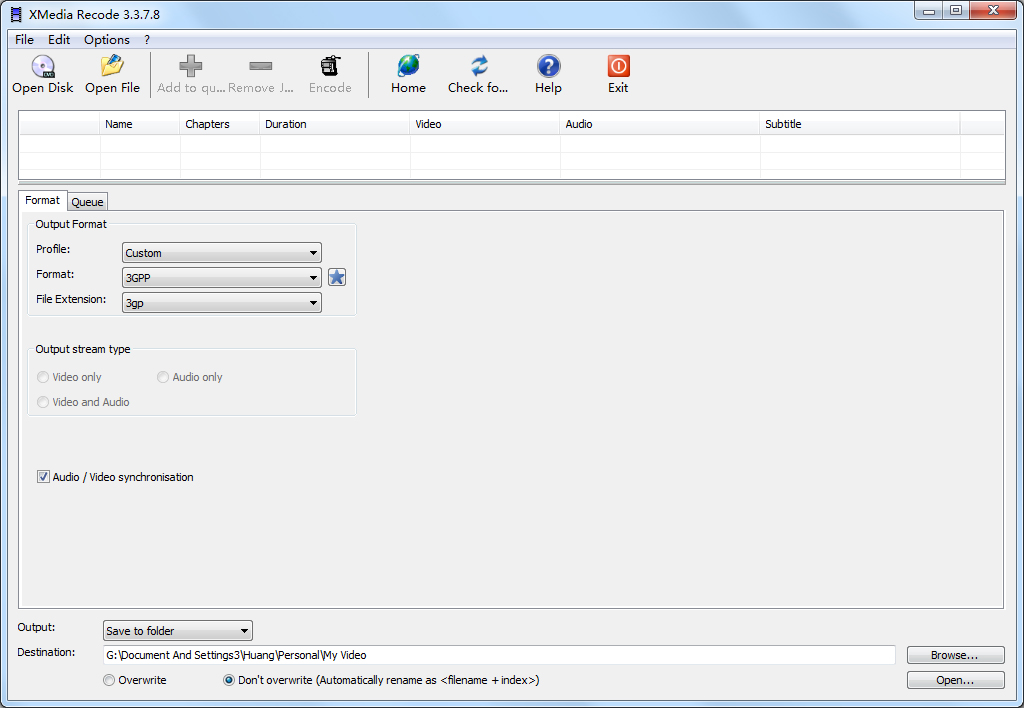Expand the Format dropdown showing 3GPP
Image resolution: width=1024 pixels, height=708 pixels.
(x=221, y=278)
